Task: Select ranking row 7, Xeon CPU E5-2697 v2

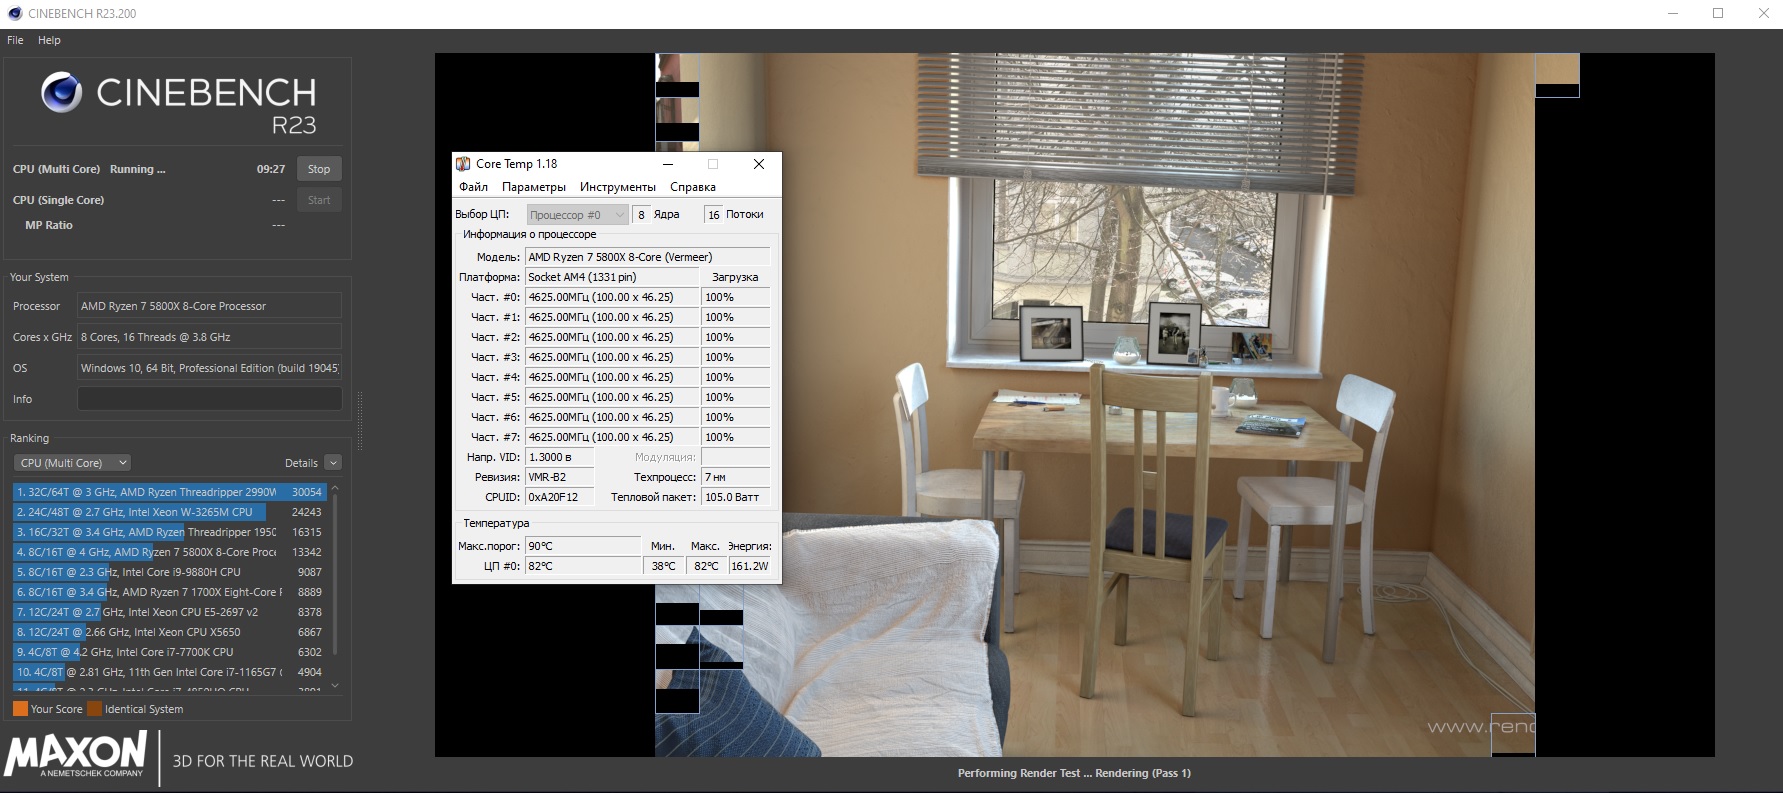Action: tap(169, 612)
